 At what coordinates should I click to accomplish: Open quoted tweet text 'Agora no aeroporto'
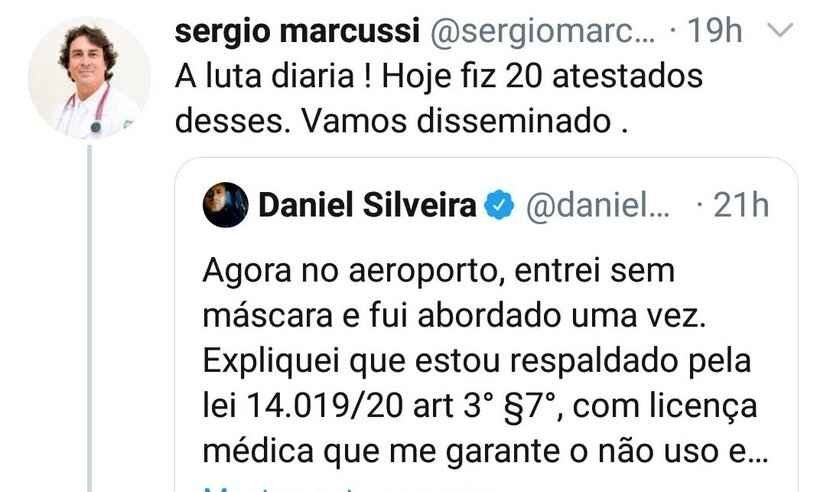coord(354,272)
